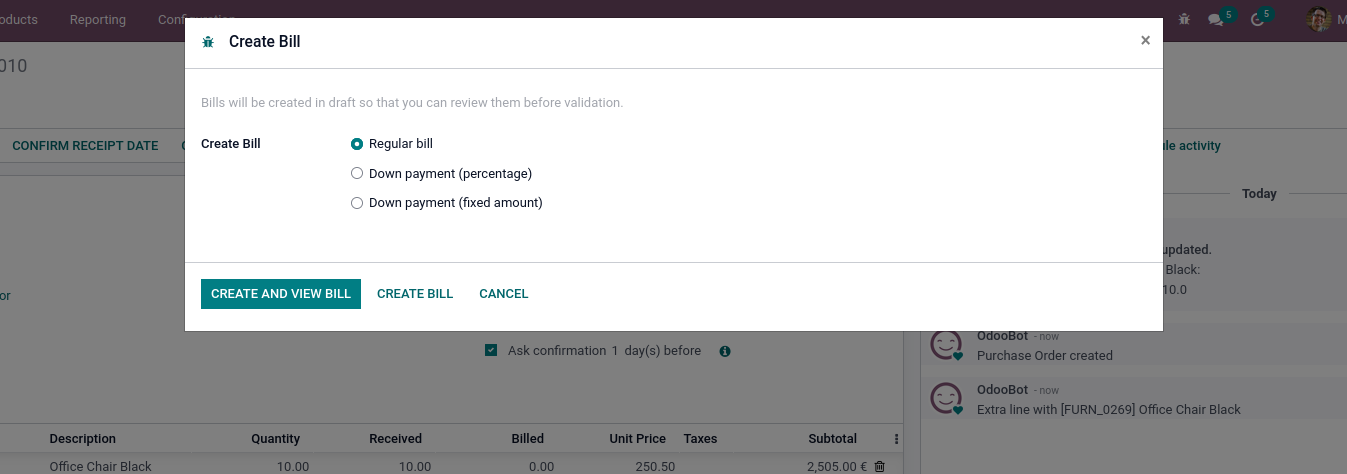Open the conversations chat icon
1347x474 pixels.
1216,19
